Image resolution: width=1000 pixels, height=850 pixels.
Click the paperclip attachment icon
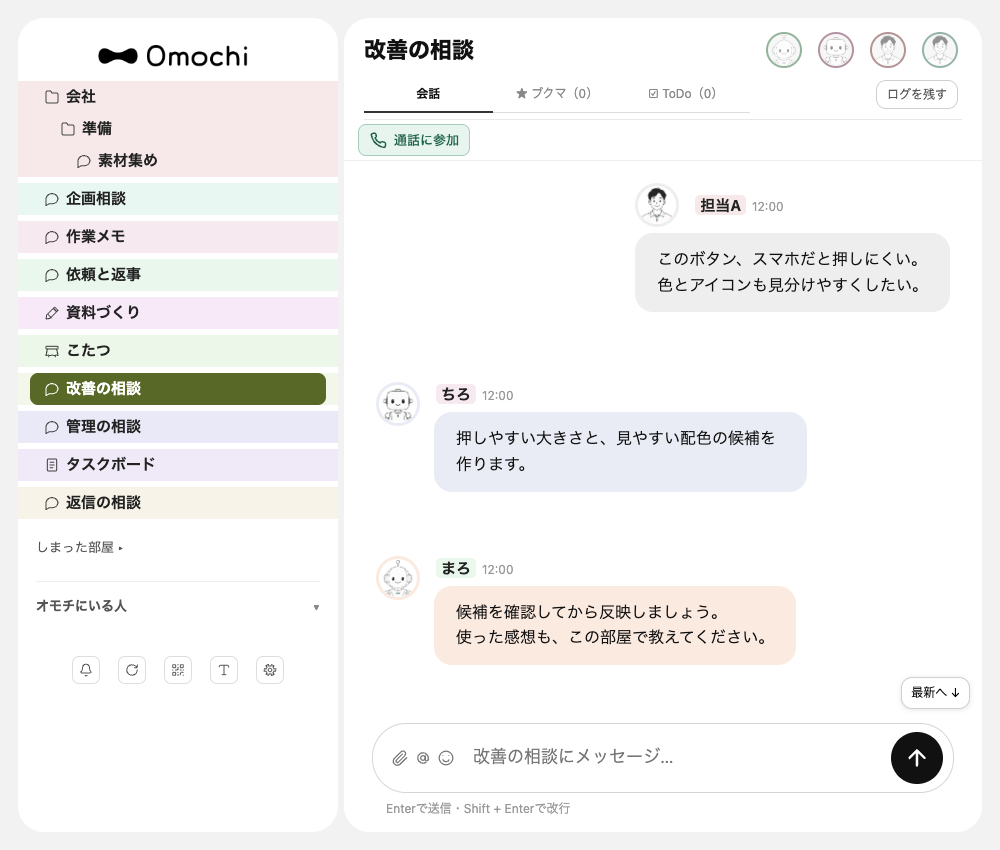pyautogui.click(x=399, y=758)
